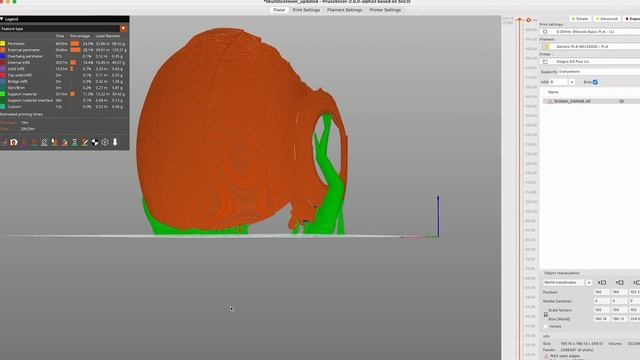
Task: Open the Filament Settings tab
Action: tap(344, 10)
